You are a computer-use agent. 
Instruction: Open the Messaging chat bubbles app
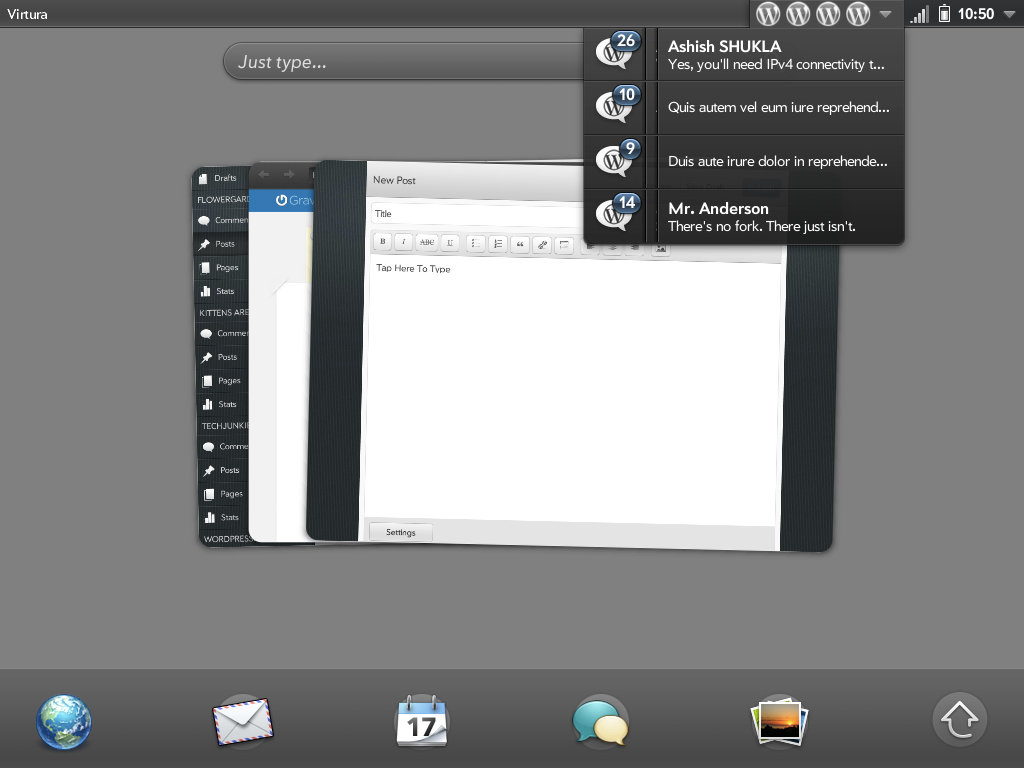[x=600, y=722]
